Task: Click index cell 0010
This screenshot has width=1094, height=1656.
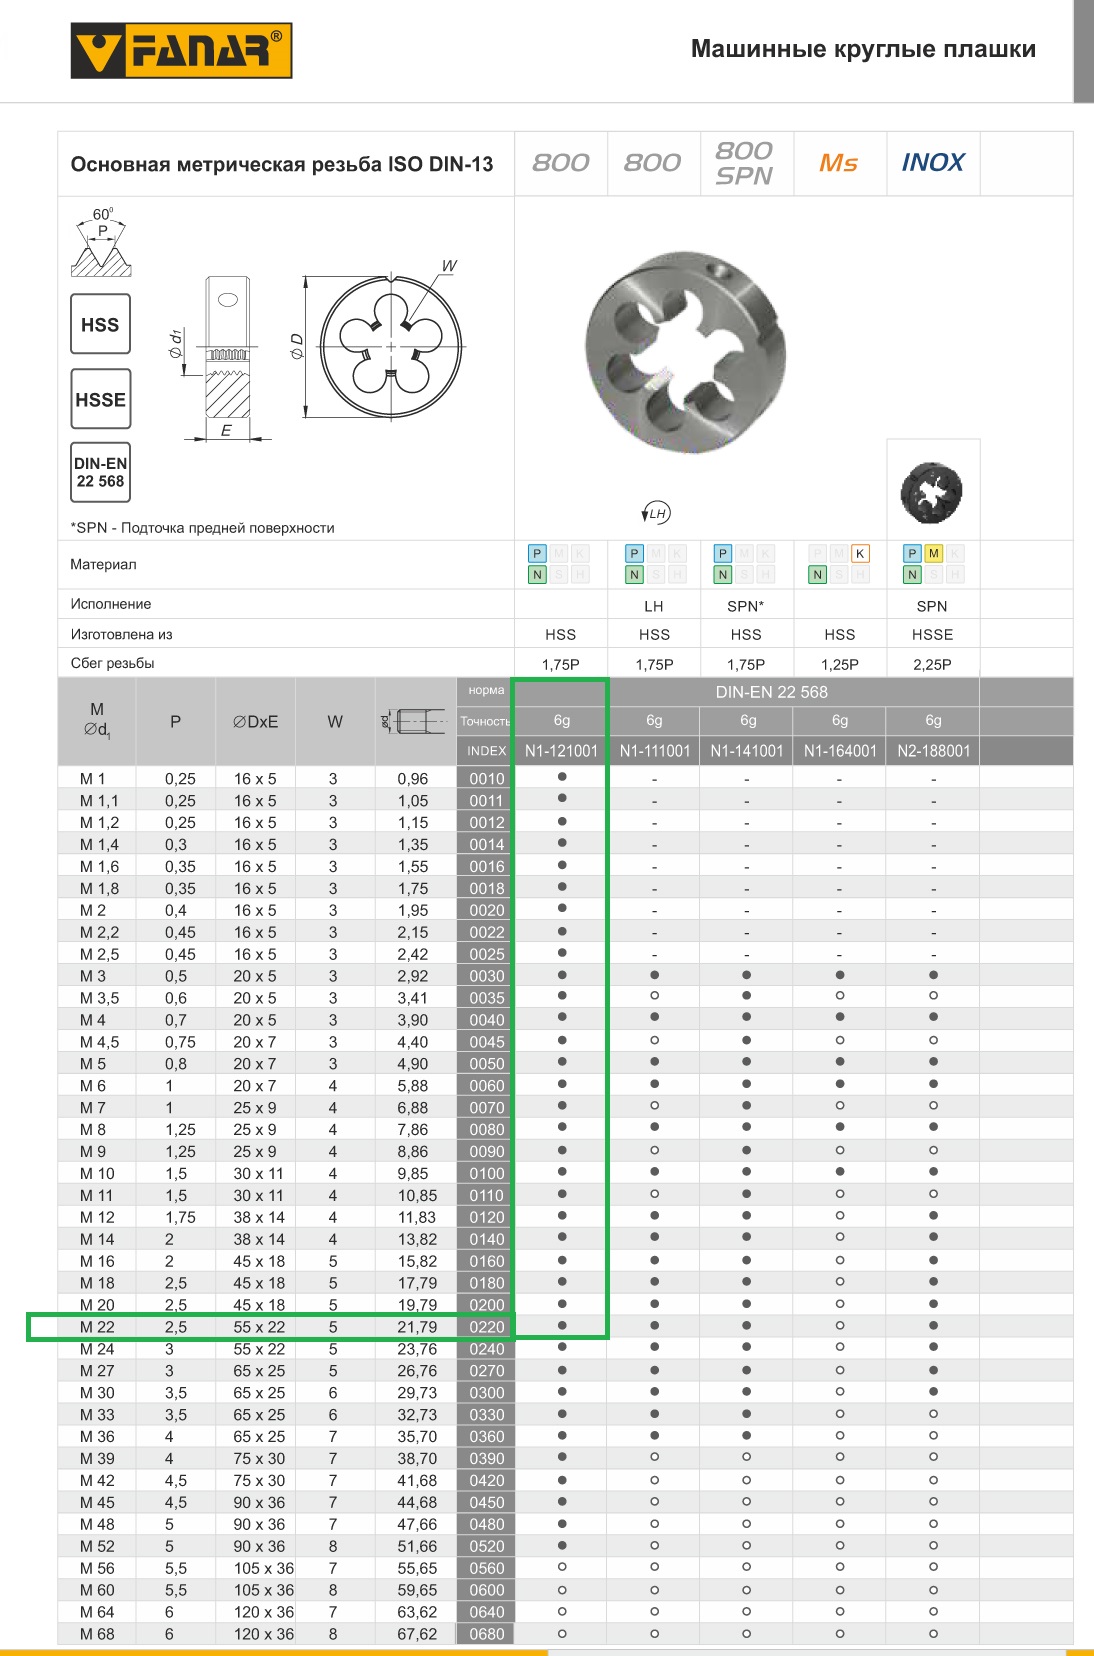Action: [487, 779]
